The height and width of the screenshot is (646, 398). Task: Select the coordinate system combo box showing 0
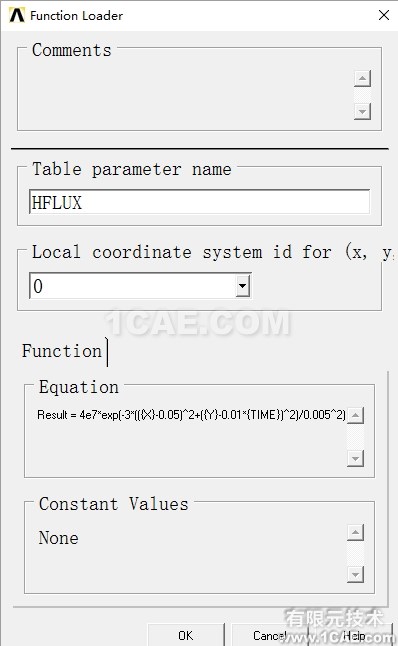pos(140,286)
